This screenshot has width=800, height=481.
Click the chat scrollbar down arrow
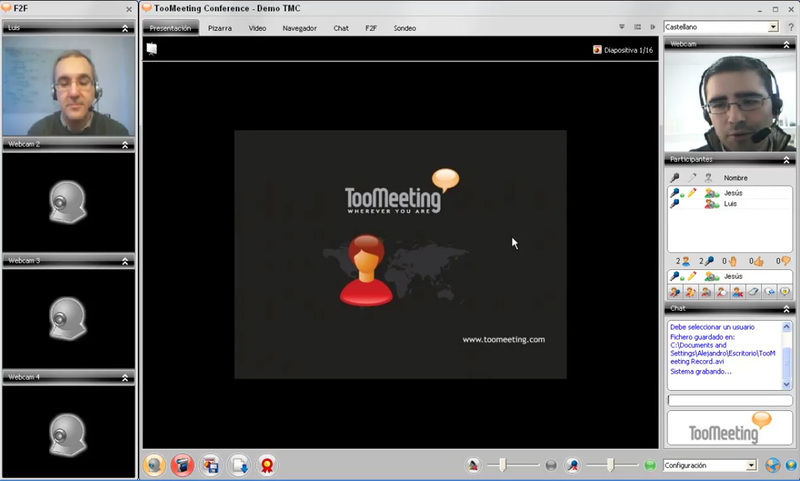point(786,385)
